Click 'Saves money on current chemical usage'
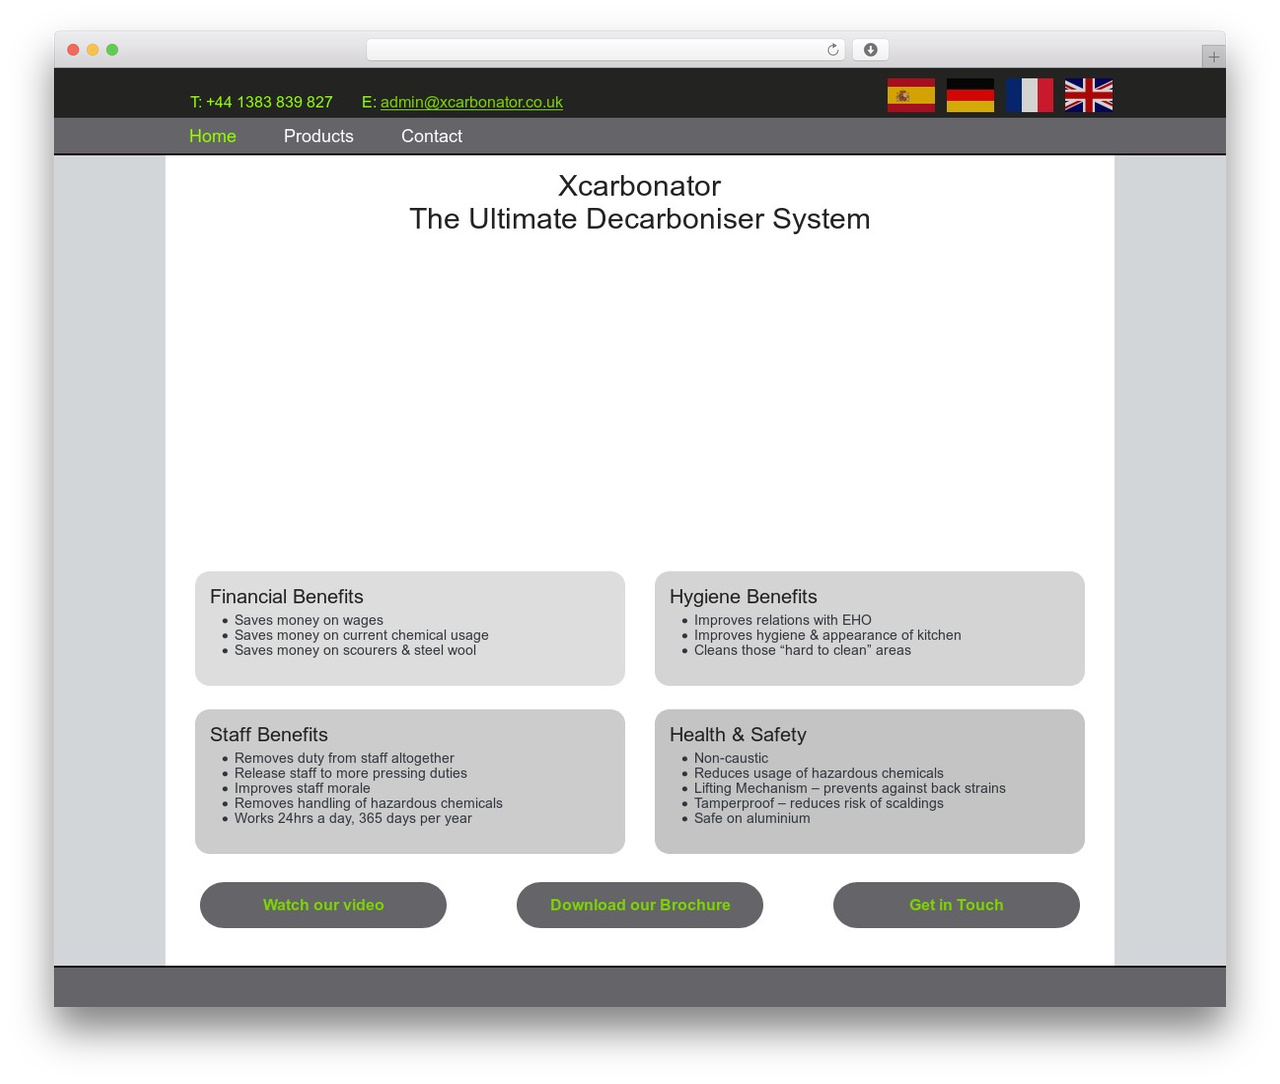 [x=362, y=635]
